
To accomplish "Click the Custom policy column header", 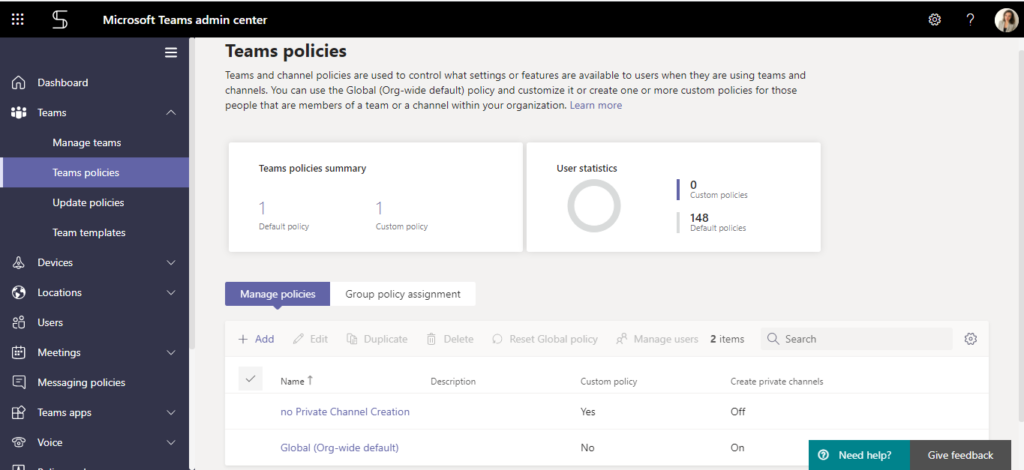I will pos(609,381).
